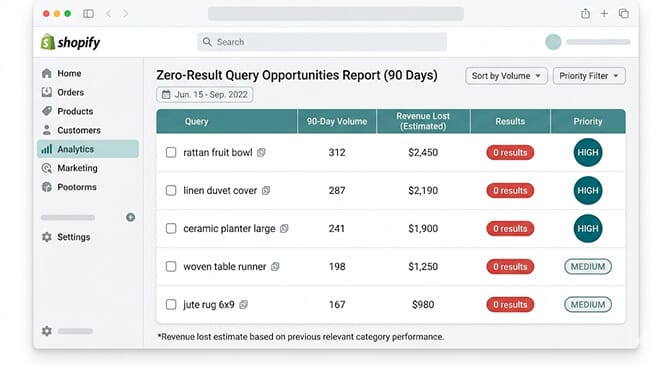Open a new browser tab with plus
This screenshot has height=367, width=672.
tap(604, 14)
